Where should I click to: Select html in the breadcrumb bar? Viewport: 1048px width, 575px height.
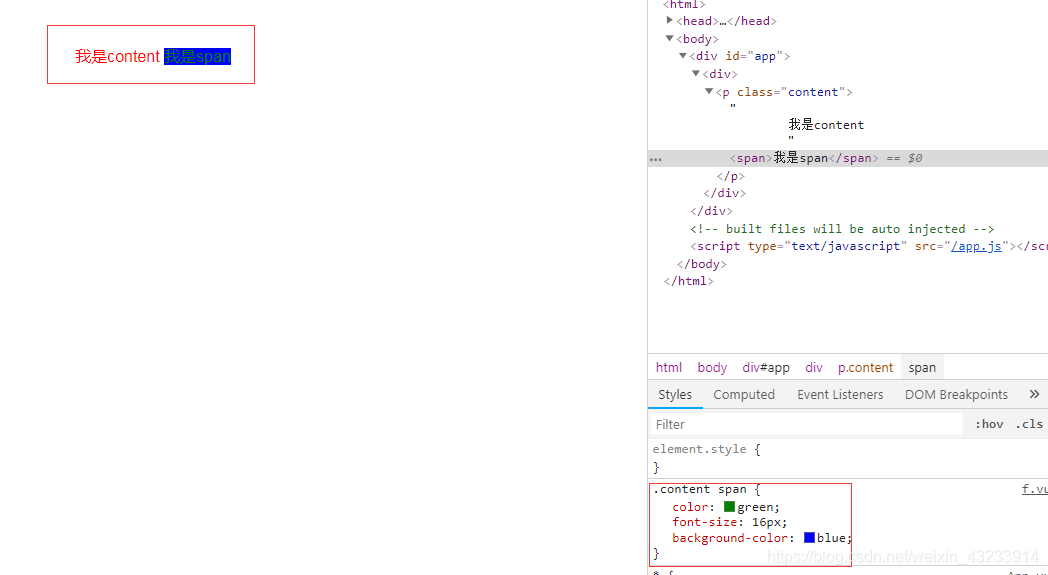669,368
